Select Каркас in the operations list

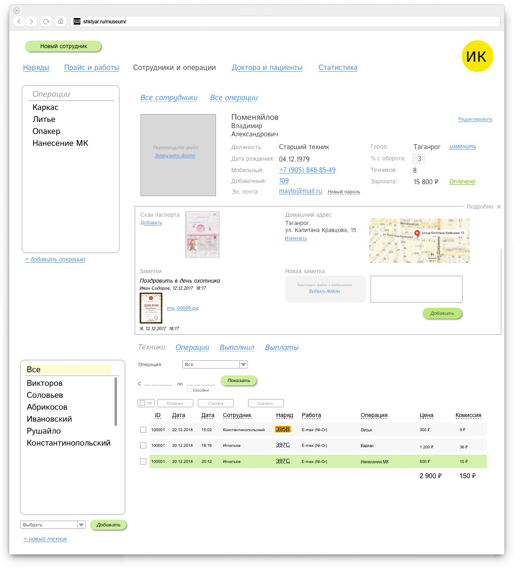point(45,107)
